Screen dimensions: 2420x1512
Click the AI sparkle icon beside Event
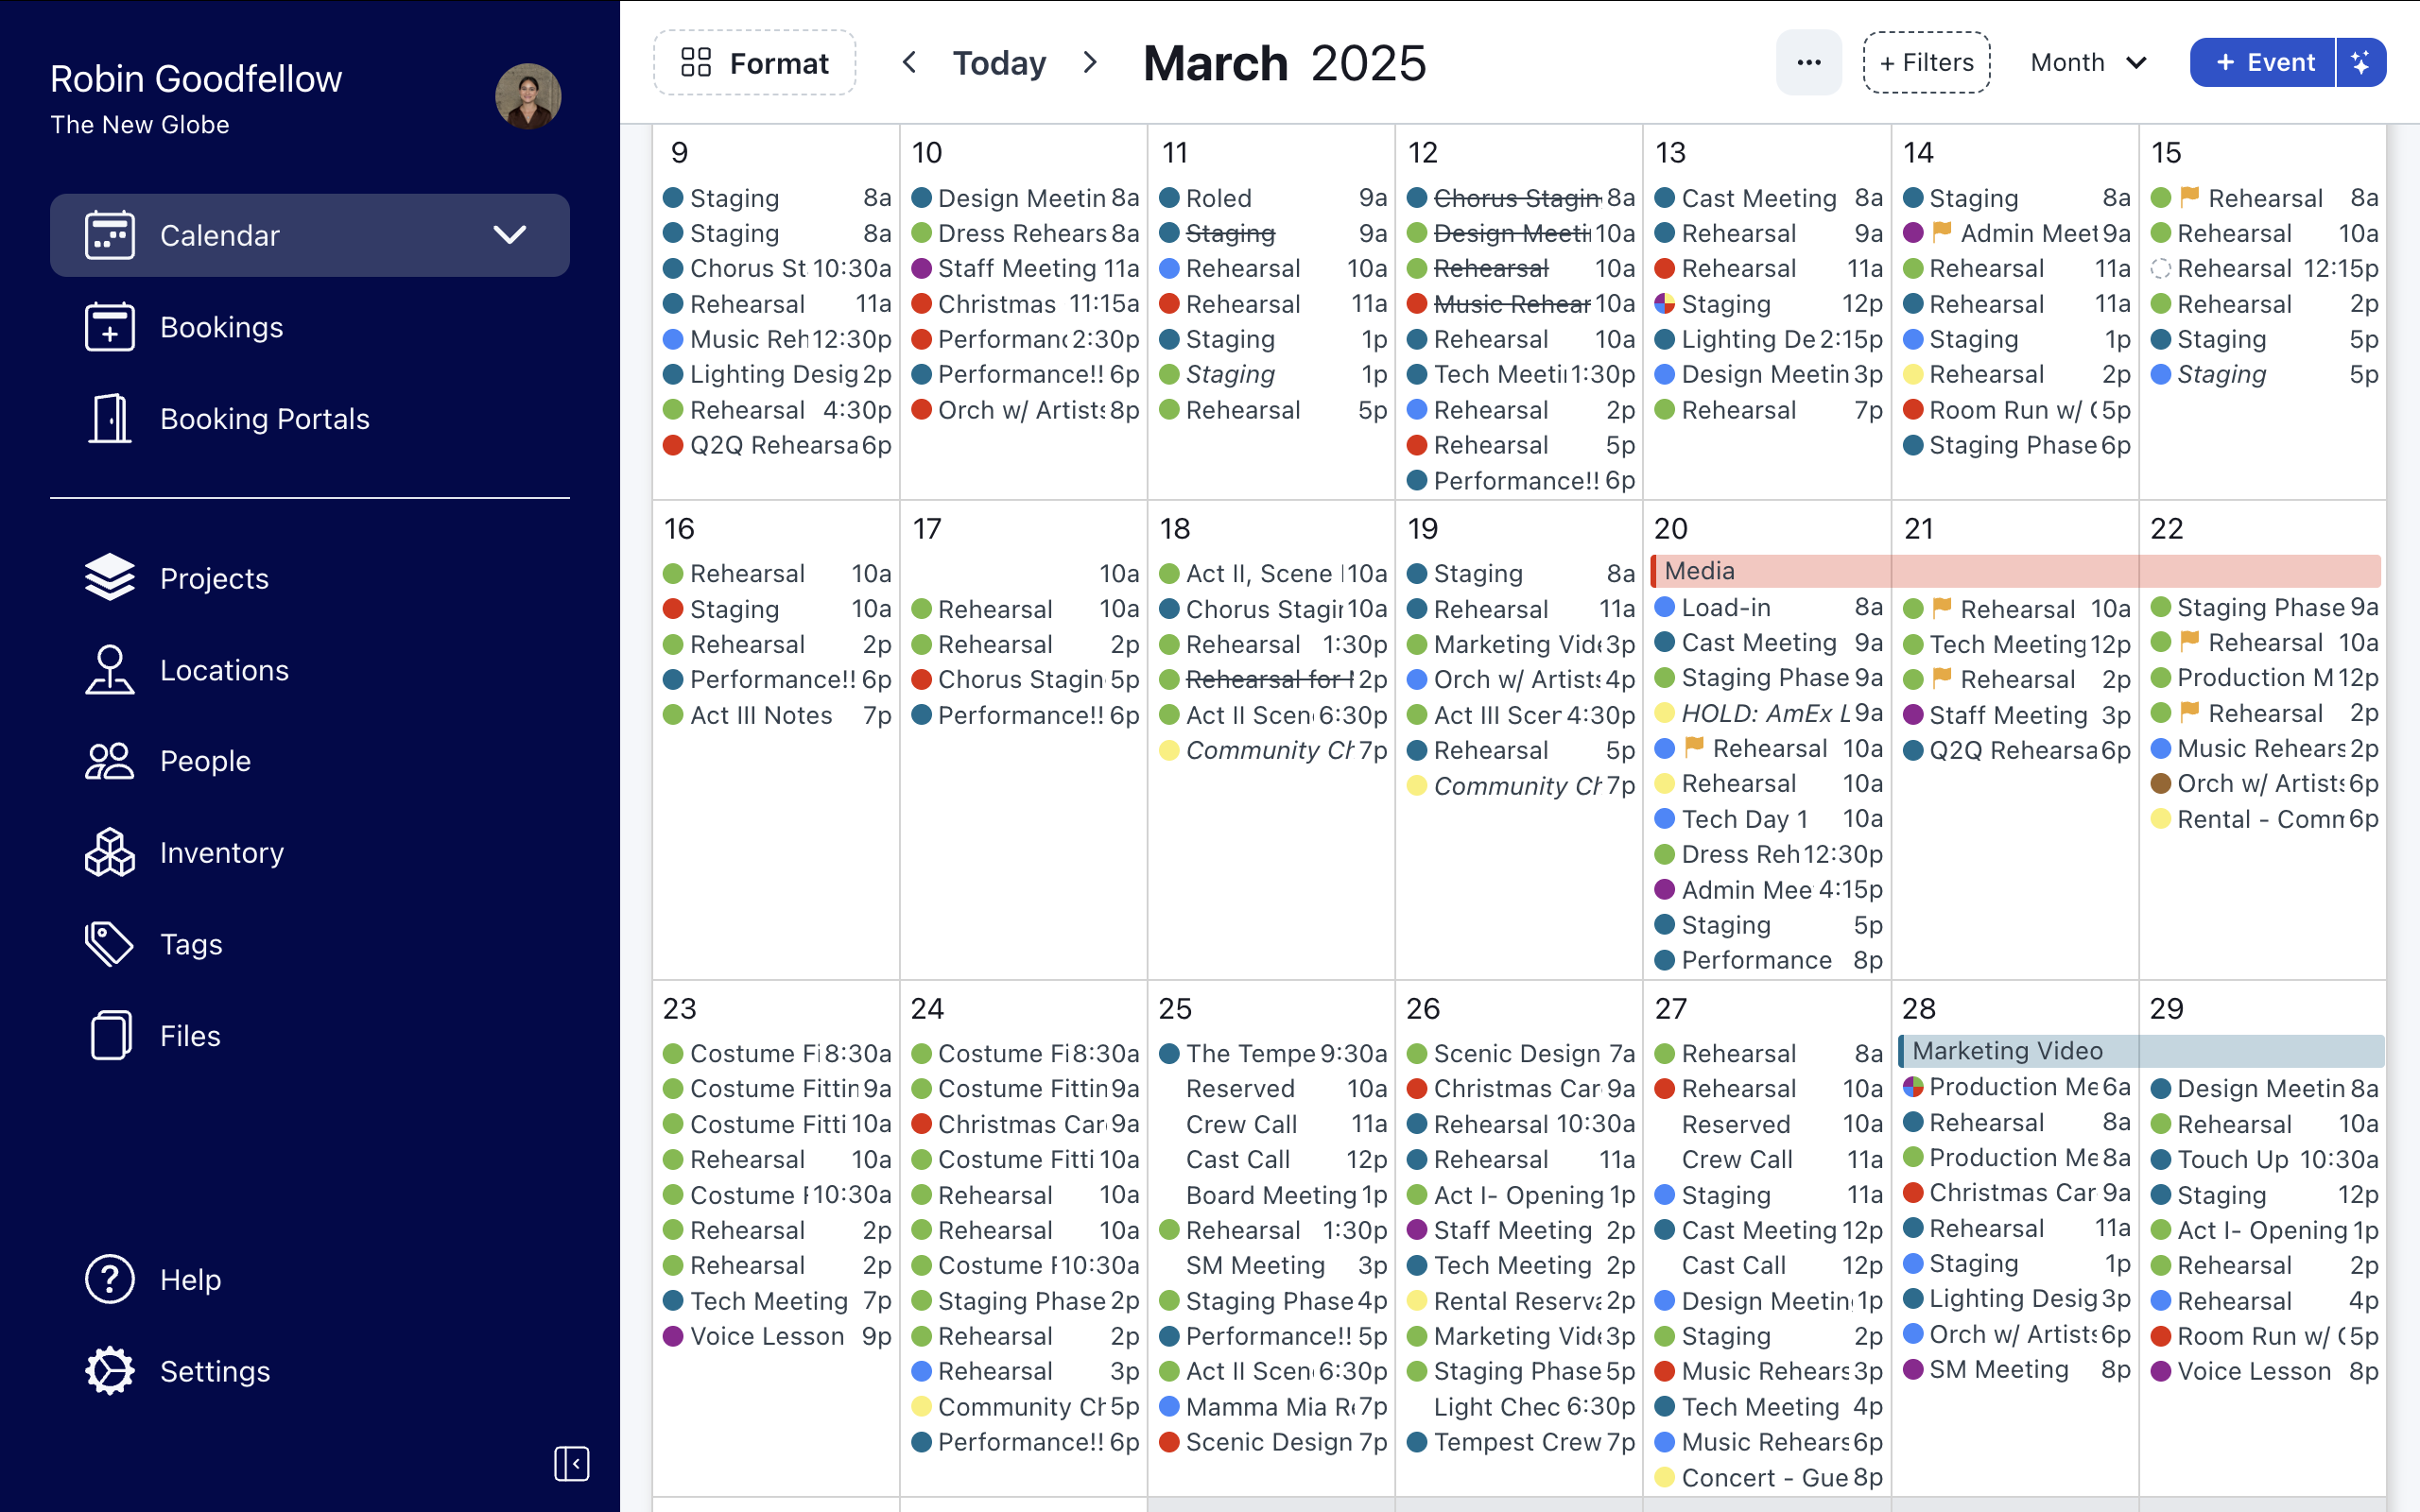pos(2361,62)
